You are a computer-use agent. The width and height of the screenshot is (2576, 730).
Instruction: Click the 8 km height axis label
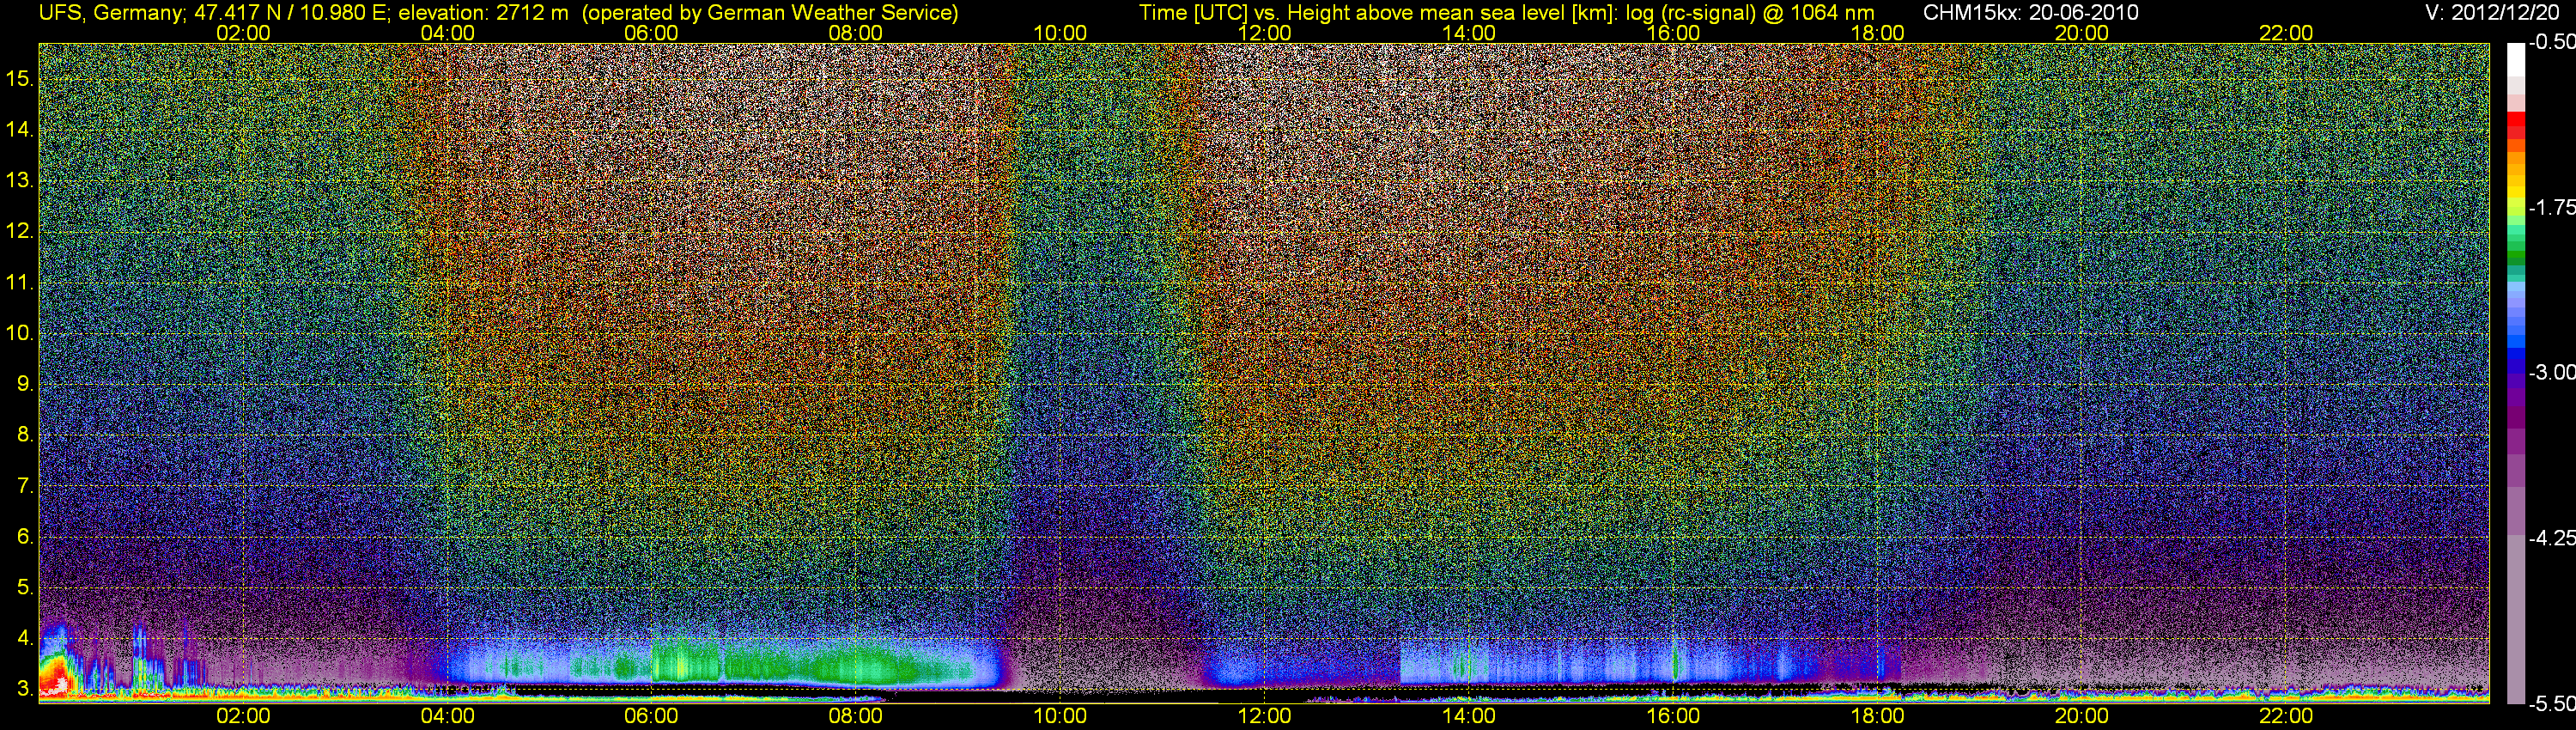click(x=24, y=435)
